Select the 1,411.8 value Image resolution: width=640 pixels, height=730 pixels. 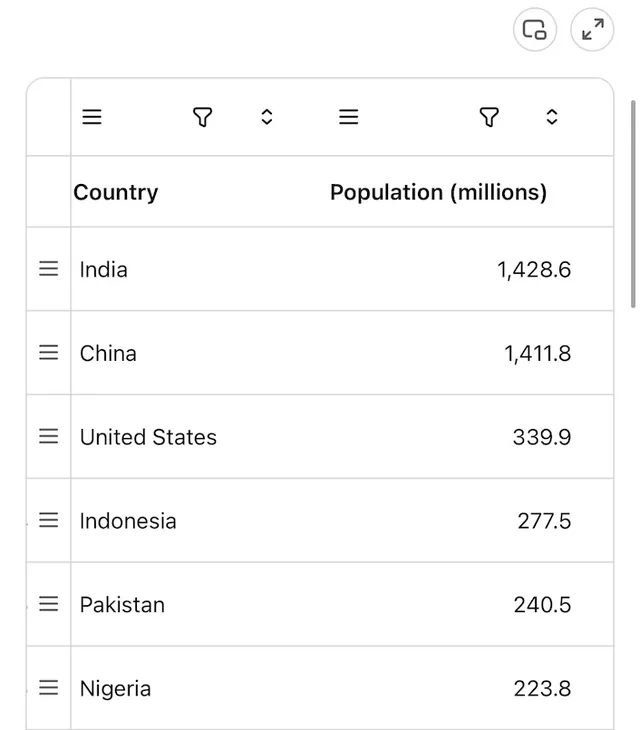click(x=538, y=354)
